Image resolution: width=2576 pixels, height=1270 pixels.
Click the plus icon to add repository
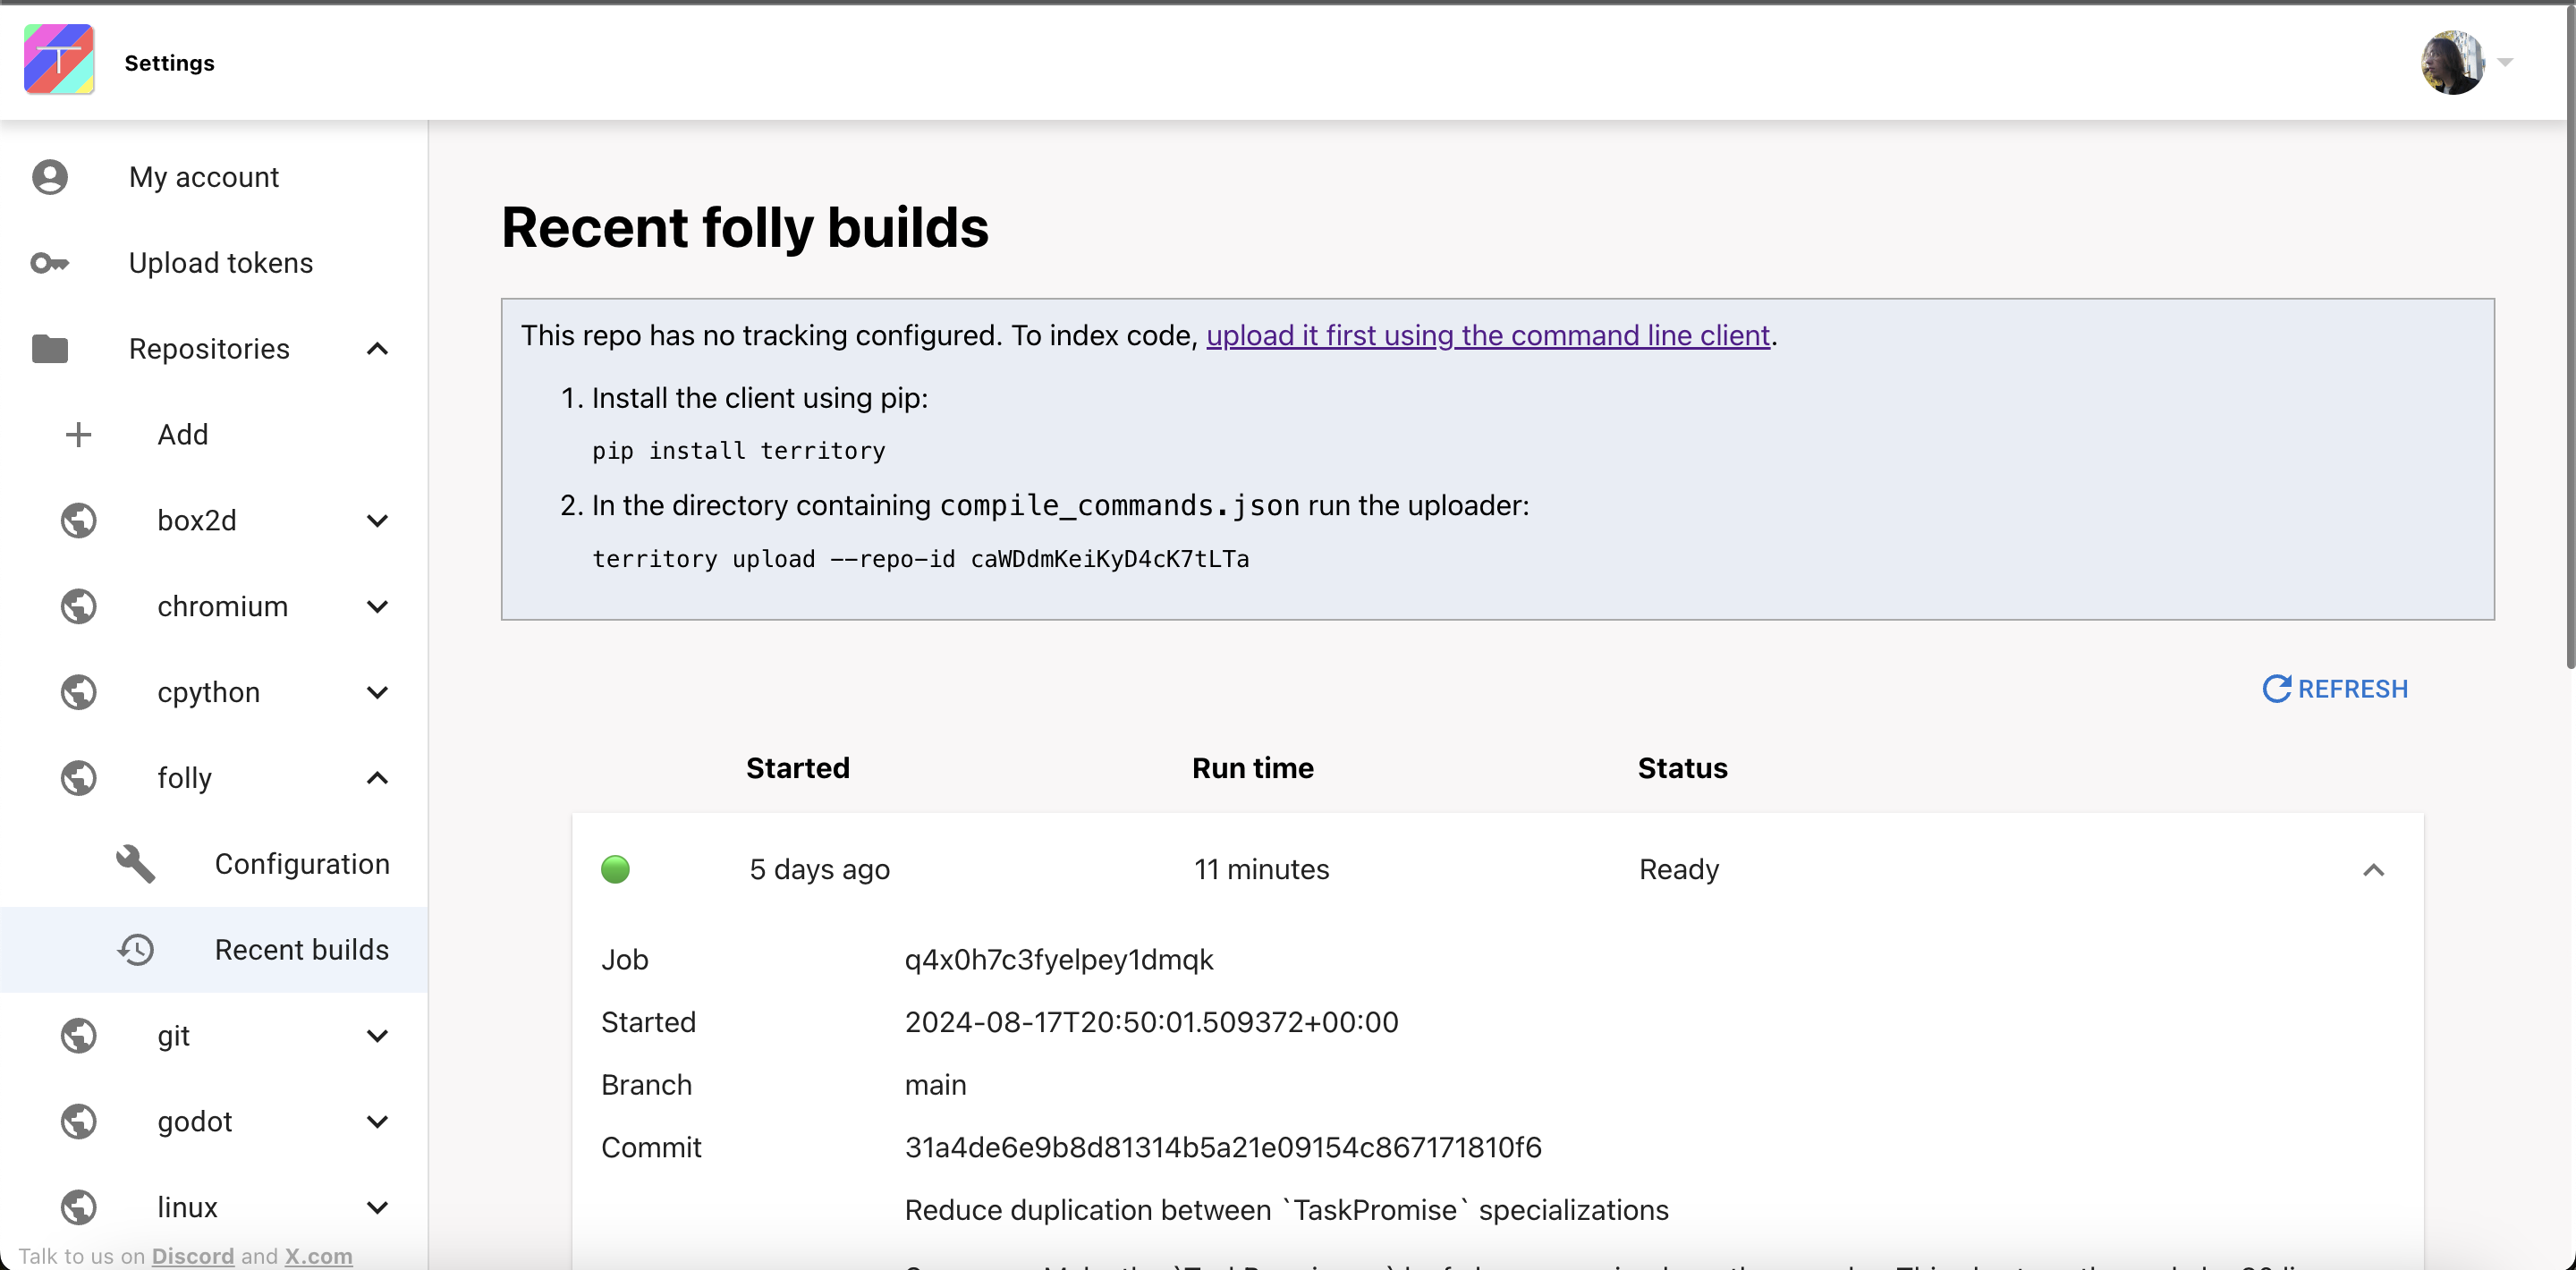click(x=78, y=435)
